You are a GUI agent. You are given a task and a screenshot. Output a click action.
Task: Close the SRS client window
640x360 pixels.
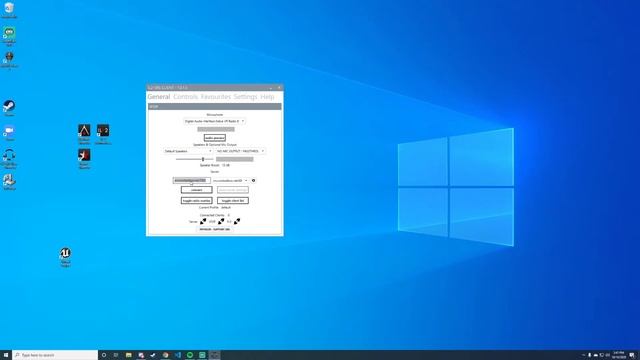(279, 87)
